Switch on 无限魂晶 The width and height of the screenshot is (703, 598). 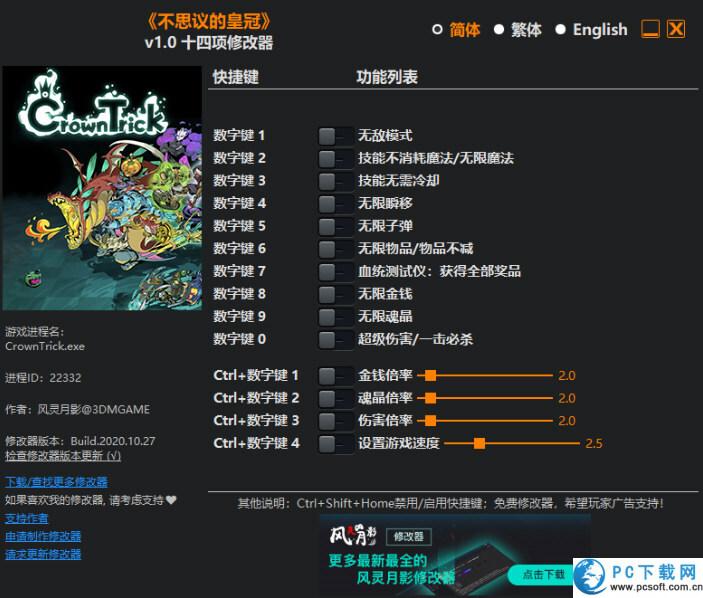click(x=334, y=316)
